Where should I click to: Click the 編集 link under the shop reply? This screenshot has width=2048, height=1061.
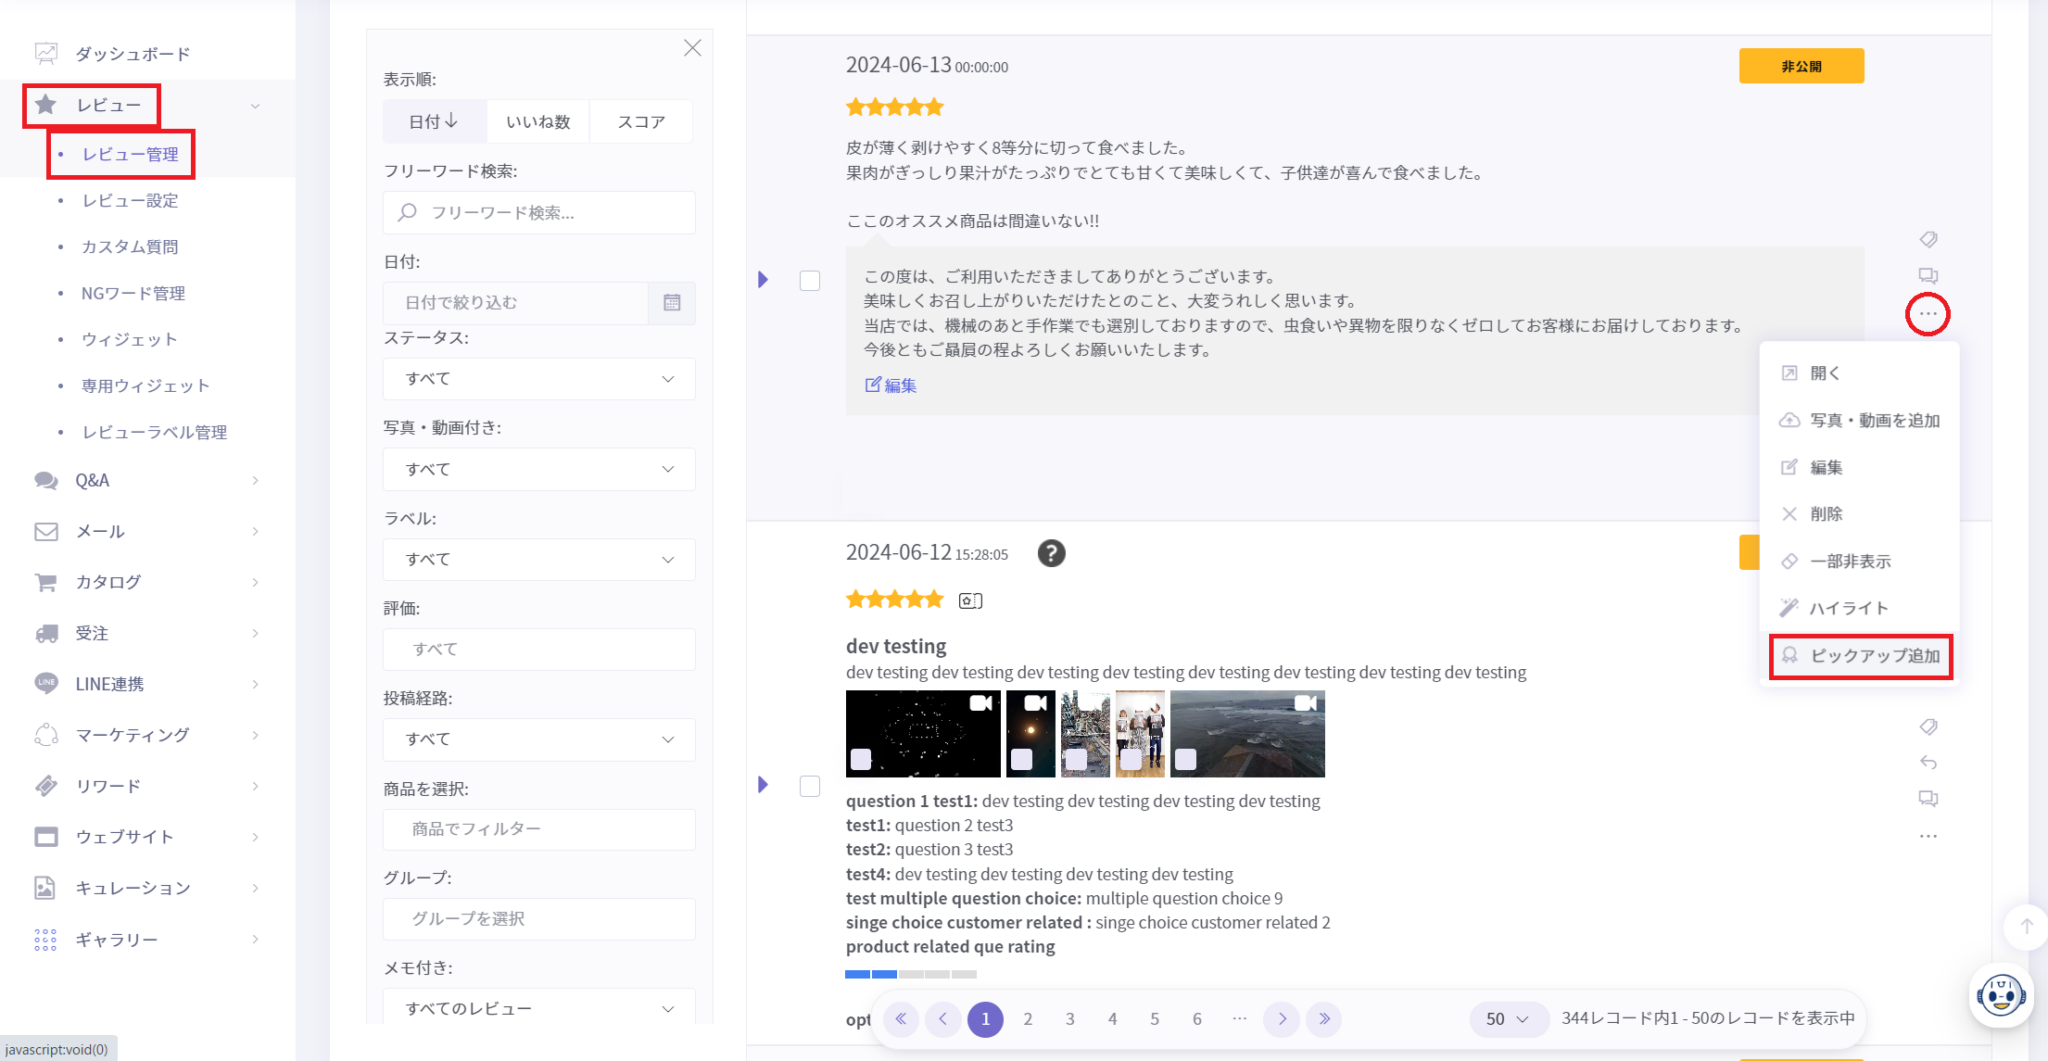tap(891, 385)
